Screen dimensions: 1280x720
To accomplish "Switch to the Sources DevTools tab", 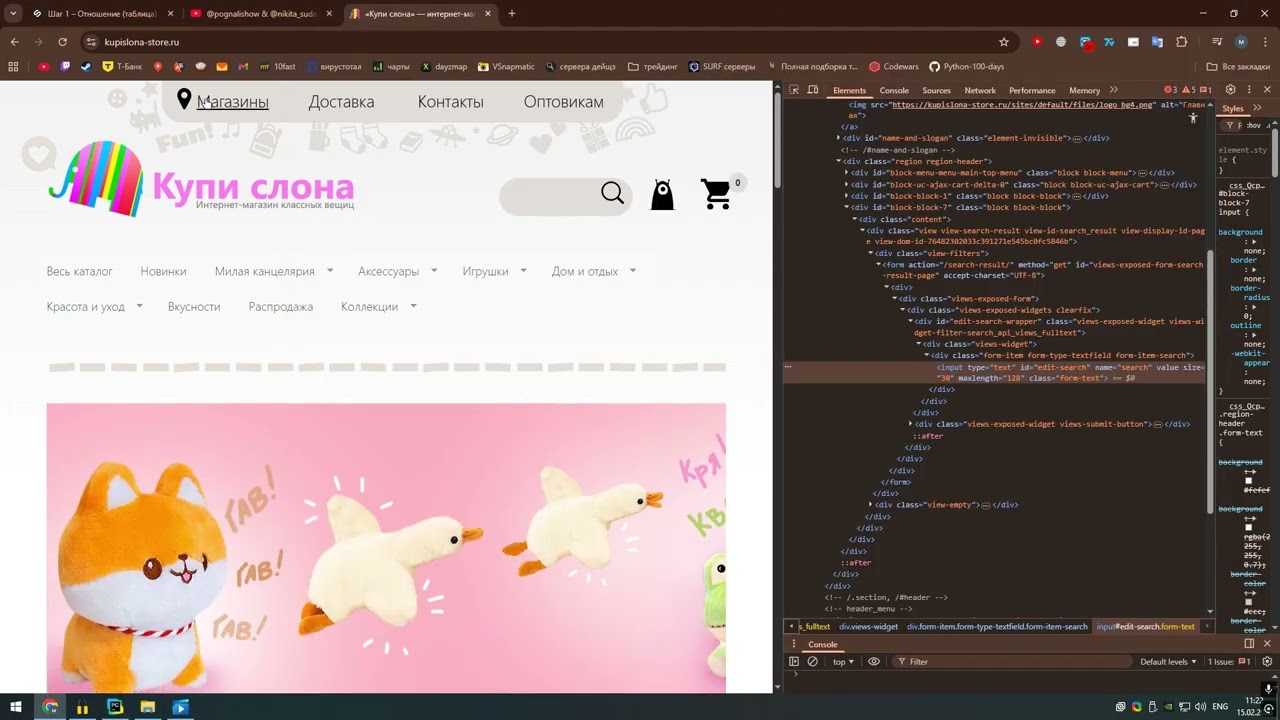I will tap(936, 90).
